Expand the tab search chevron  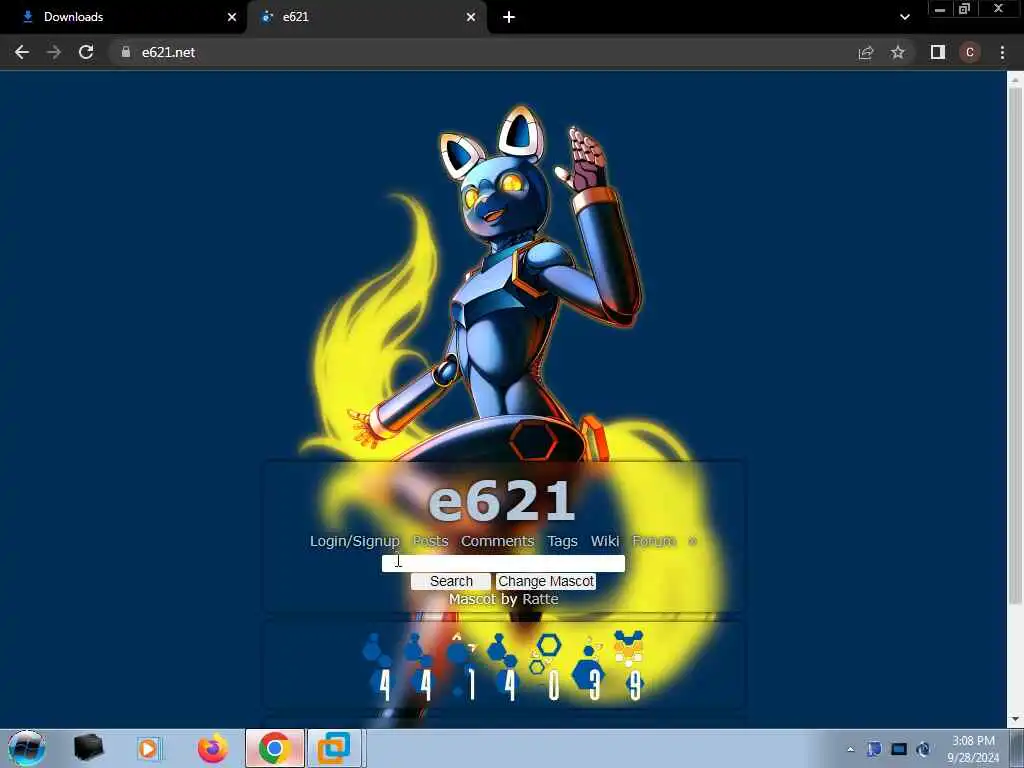click(x=904, y=17)
